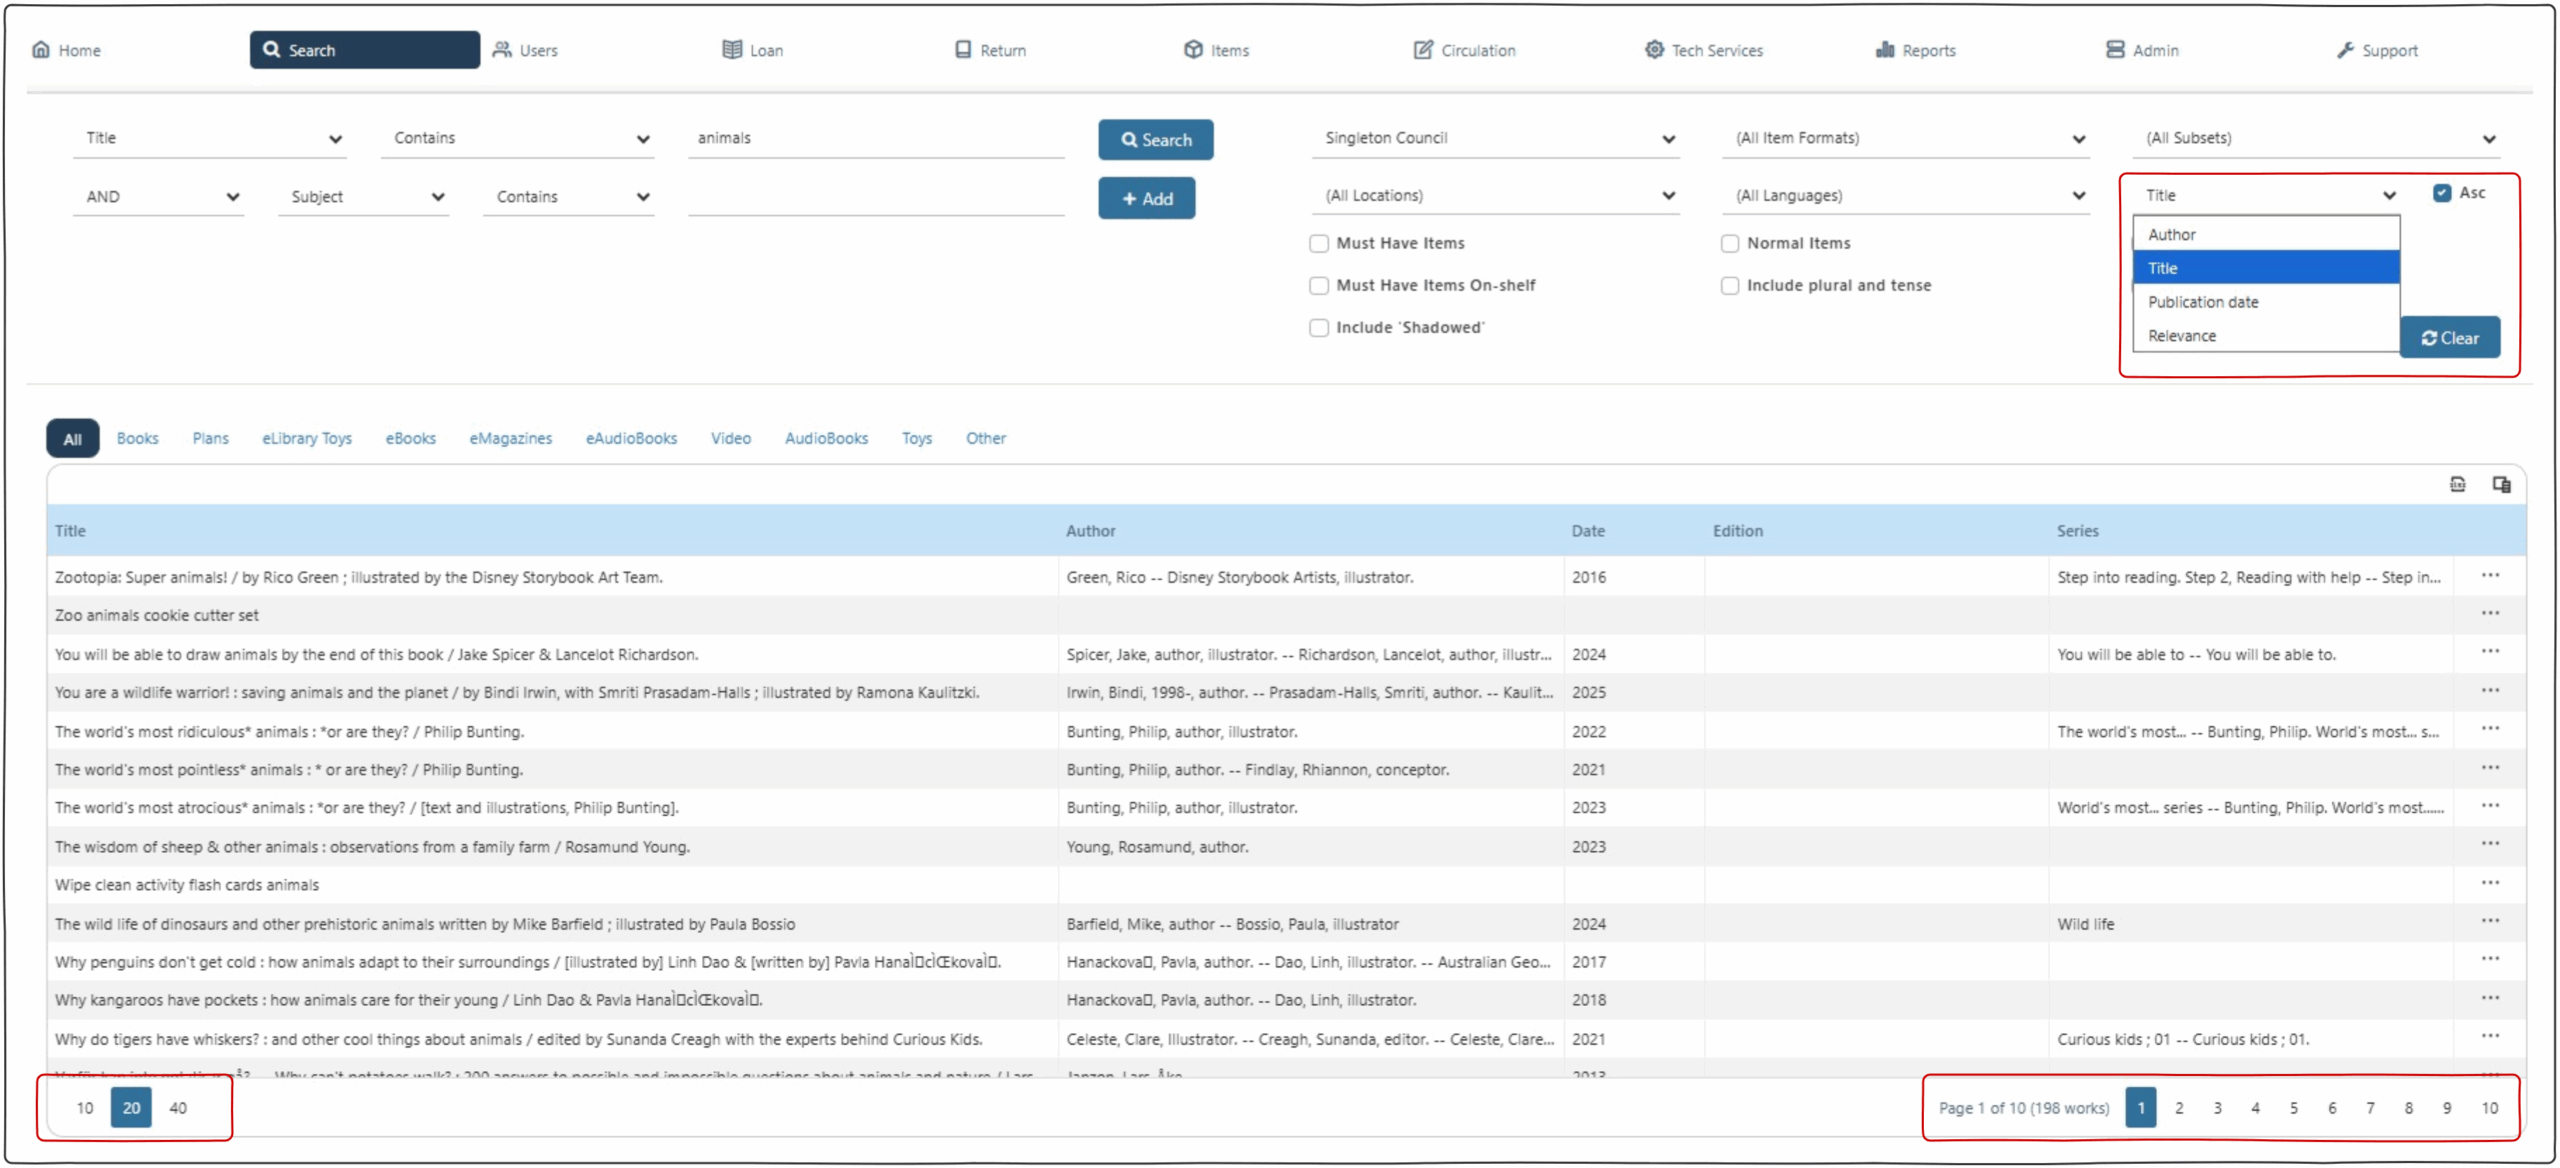Enable Must Have Items checkbox
This screenshot has height=1168, width=2560.
click(1319, 243)
